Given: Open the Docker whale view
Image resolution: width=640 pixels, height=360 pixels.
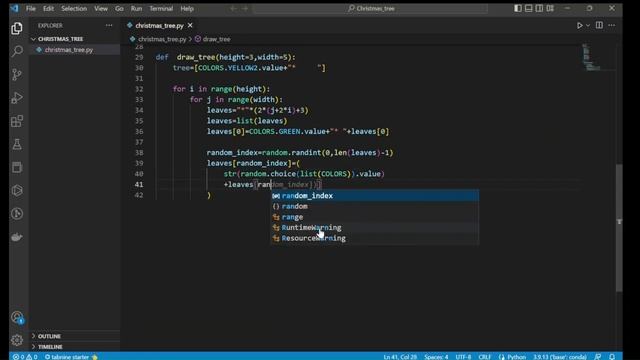Looking at the screenshot, I should pos(17,237).
